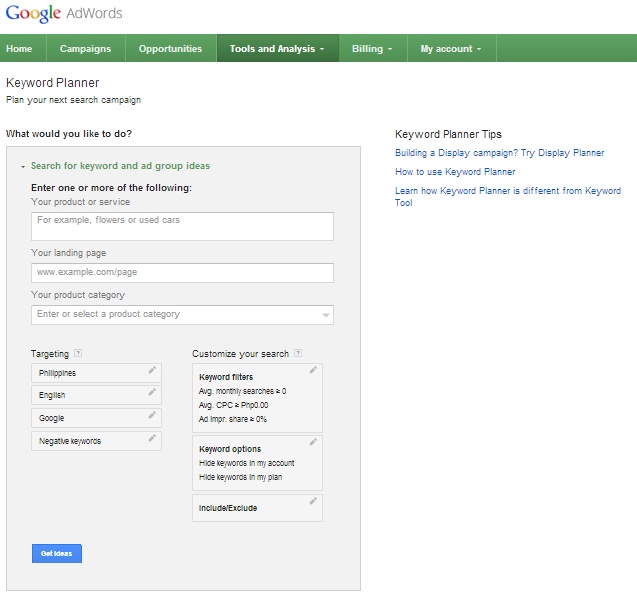Open Tools and Analysis dropdown menu
The width and height of the screenshot is (637, 603).
point(277,49)
